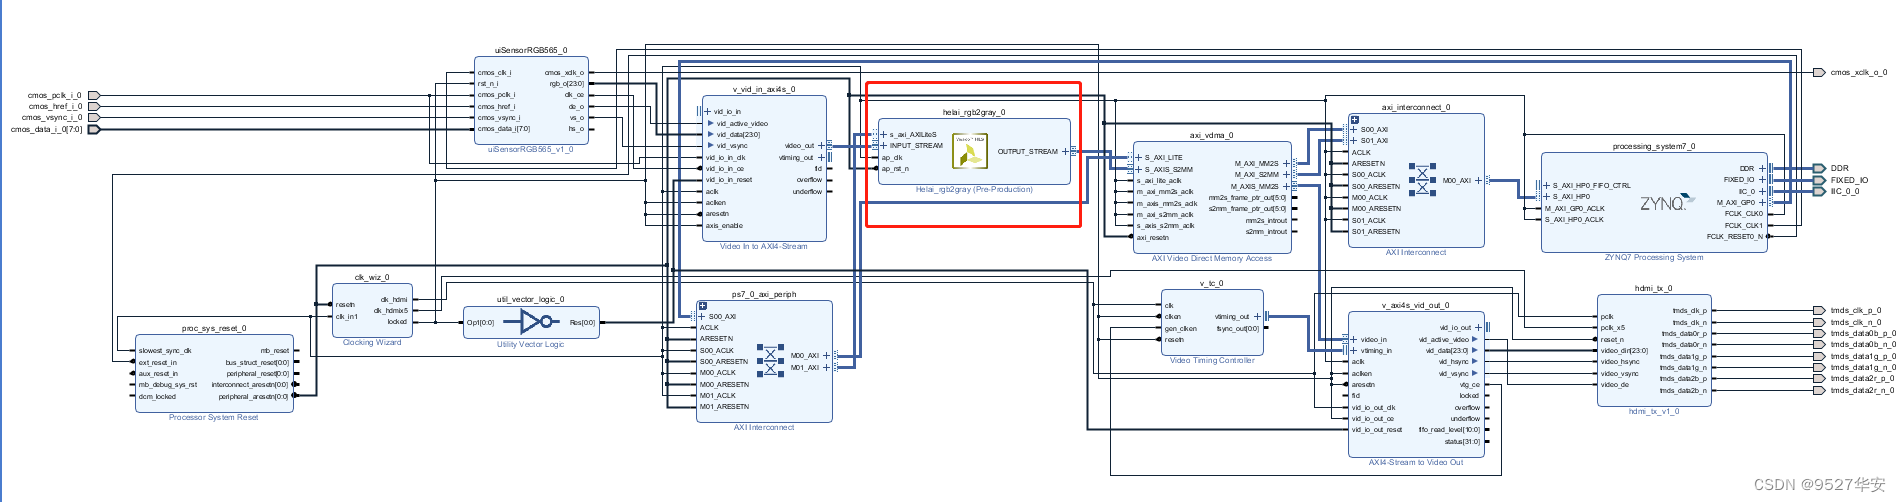Select the FIXED_IO external interface port symbol
The image size is (1901, 502).
1819,180
